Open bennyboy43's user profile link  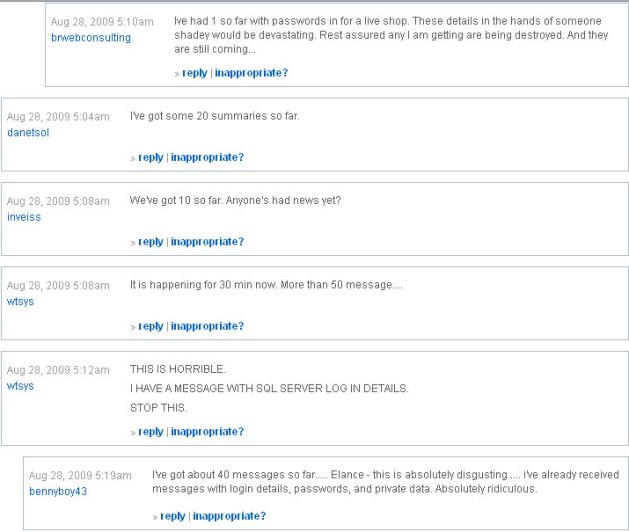[58, 491]
